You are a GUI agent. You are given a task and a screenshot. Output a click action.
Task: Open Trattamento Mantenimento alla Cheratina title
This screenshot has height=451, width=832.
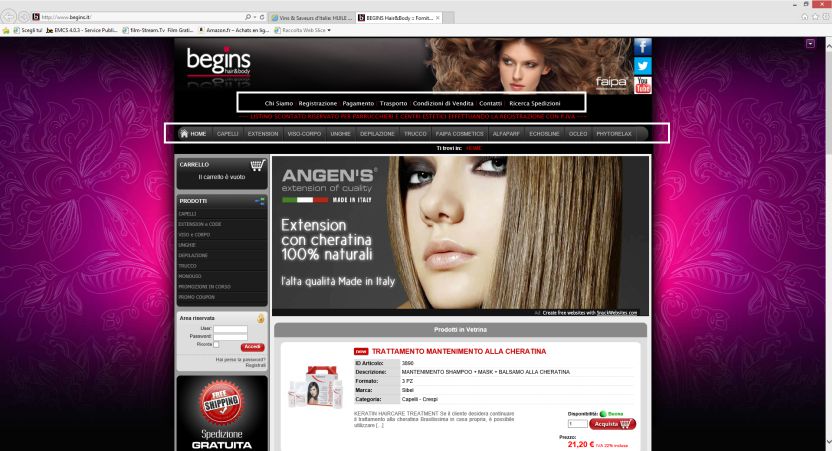[459, 351]
